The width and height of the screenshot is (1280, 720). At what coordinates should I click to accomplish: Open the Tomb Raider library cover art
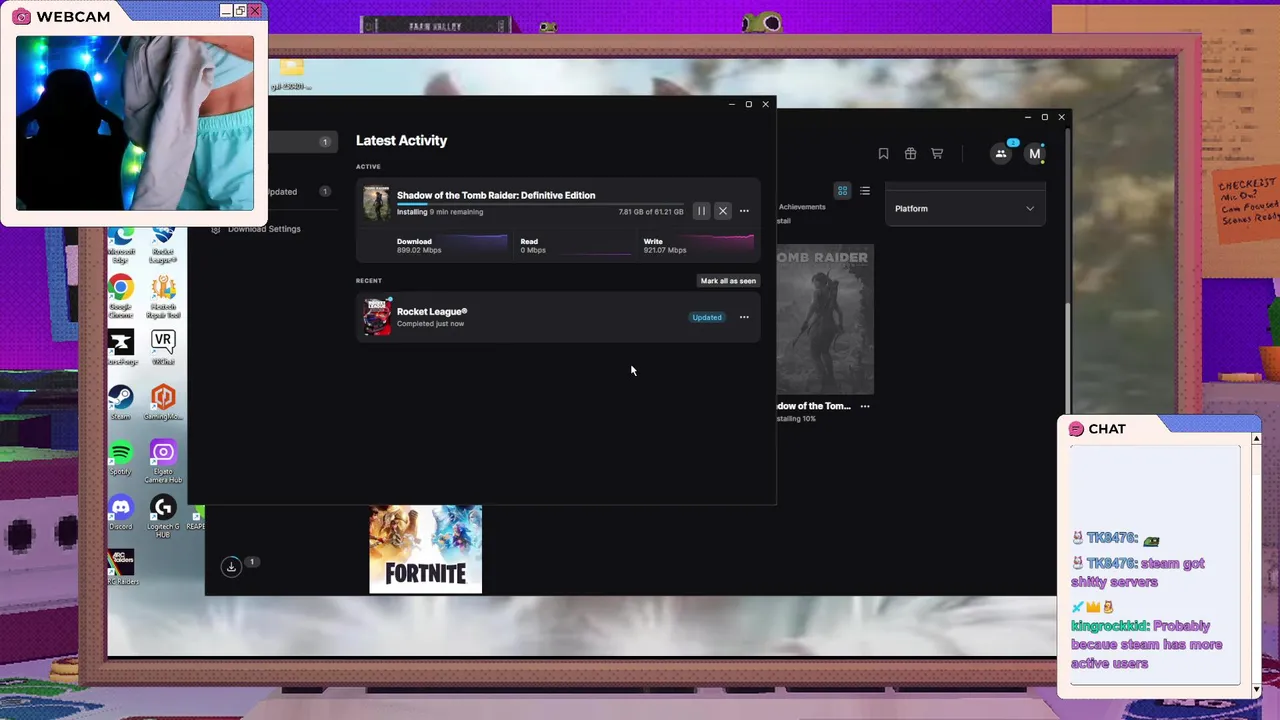click(x=825, y=320)
